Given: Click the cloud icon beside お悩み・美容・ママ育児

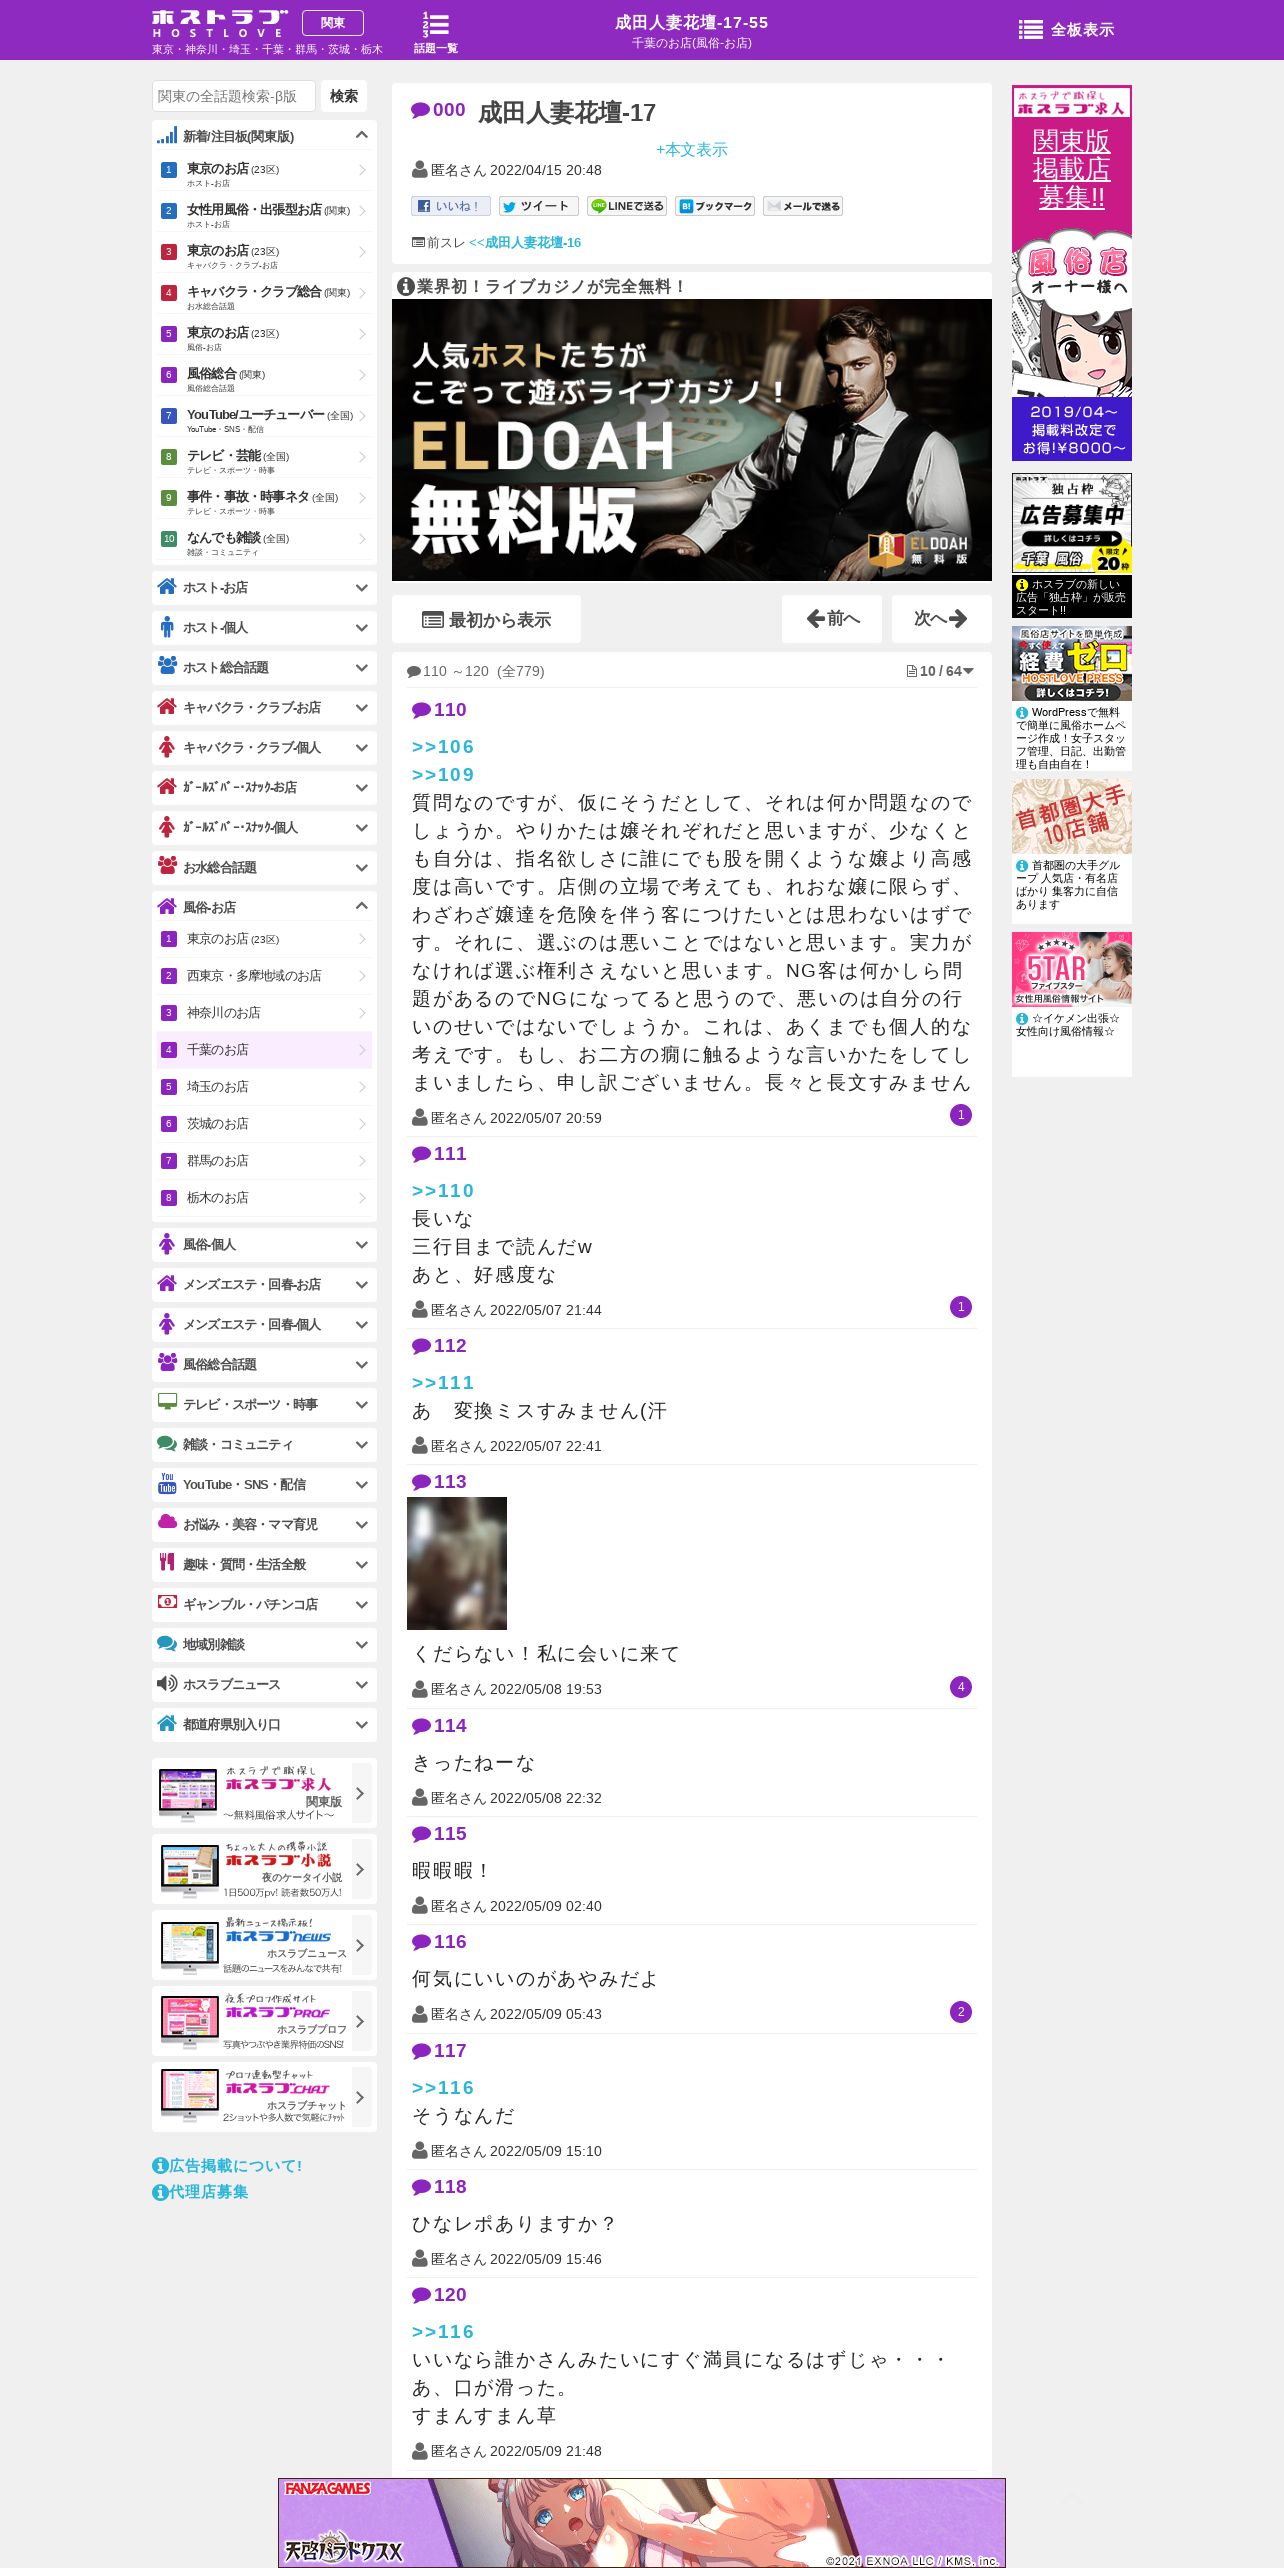Looking at the screenshot, I should (x=167, y=1522).
